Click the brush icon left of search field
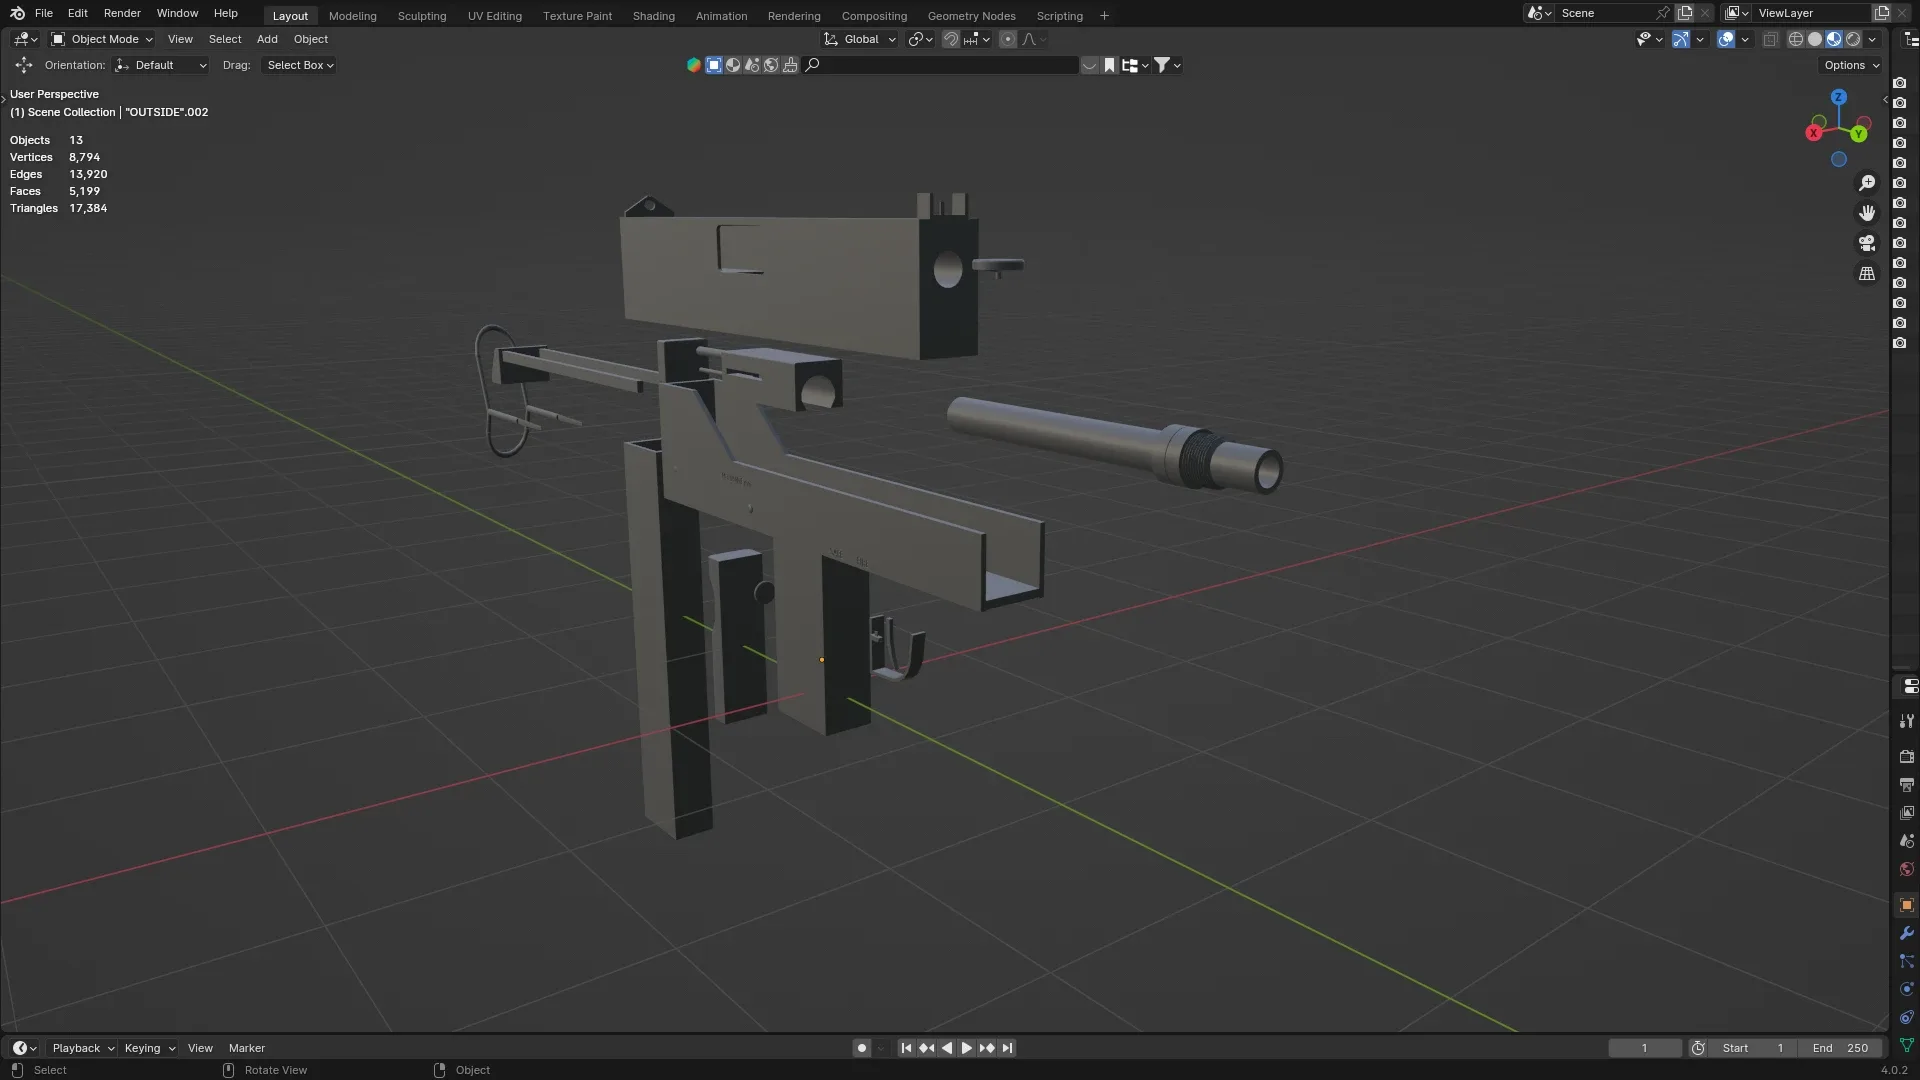Viewport: 1920px width, 1080px height. click(791, 65)
